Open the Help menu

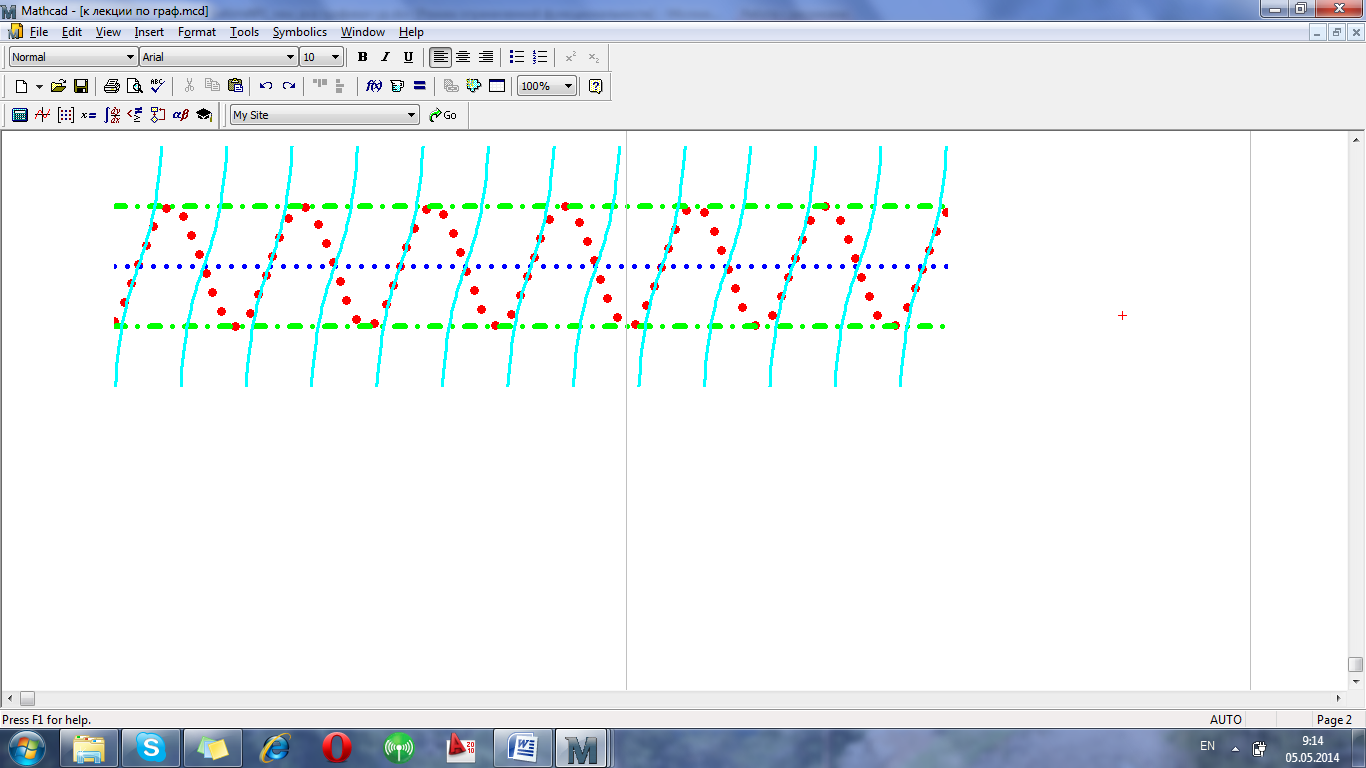coord(411,32)
